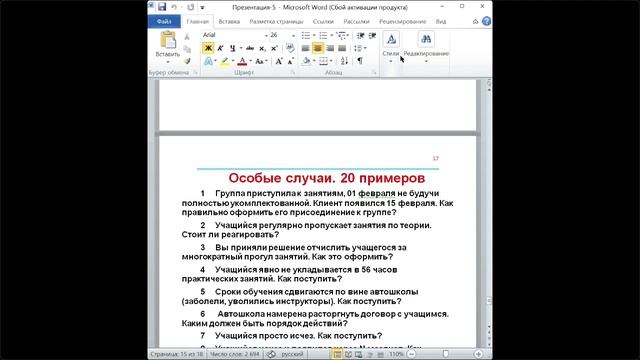
Task: Open the Редактирование editing menu
Action: pyautogui.click(x=426, y=47)
